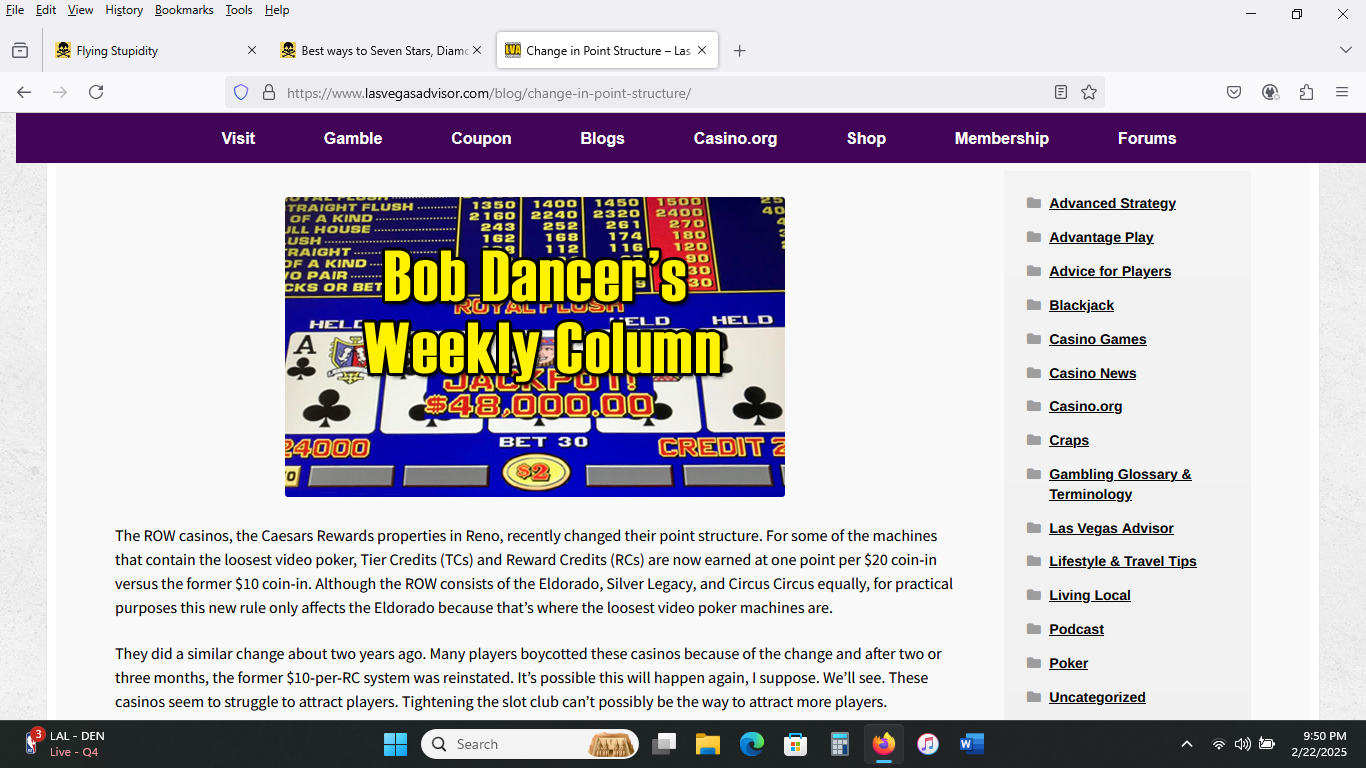This screenshot has width=1366, height=768.
Task: Open the Living Local category link
Action: (x=1090, y=595)
